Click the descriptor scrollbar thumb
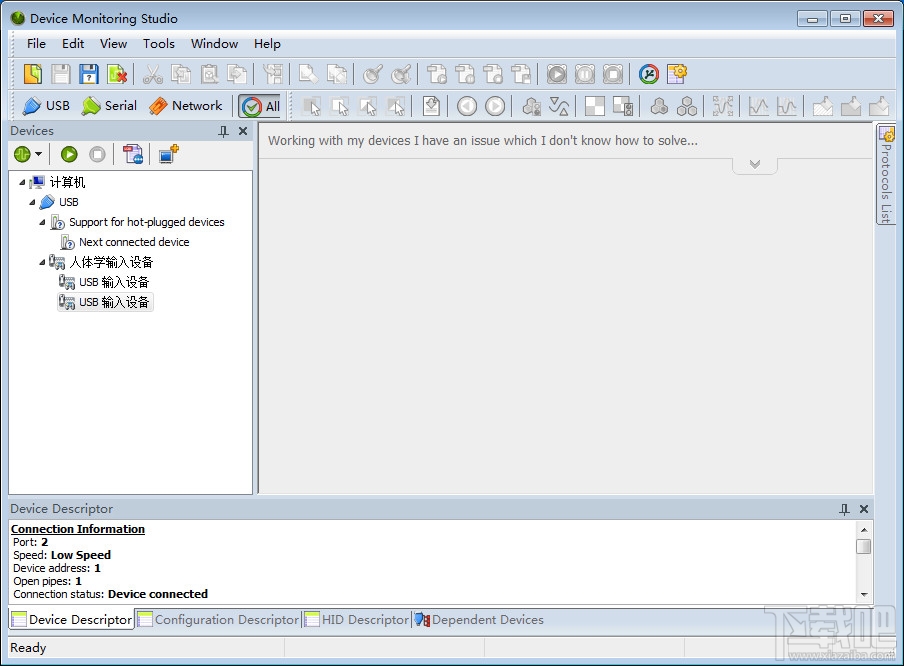The image size is (904, 666). [x=864, y=546]
